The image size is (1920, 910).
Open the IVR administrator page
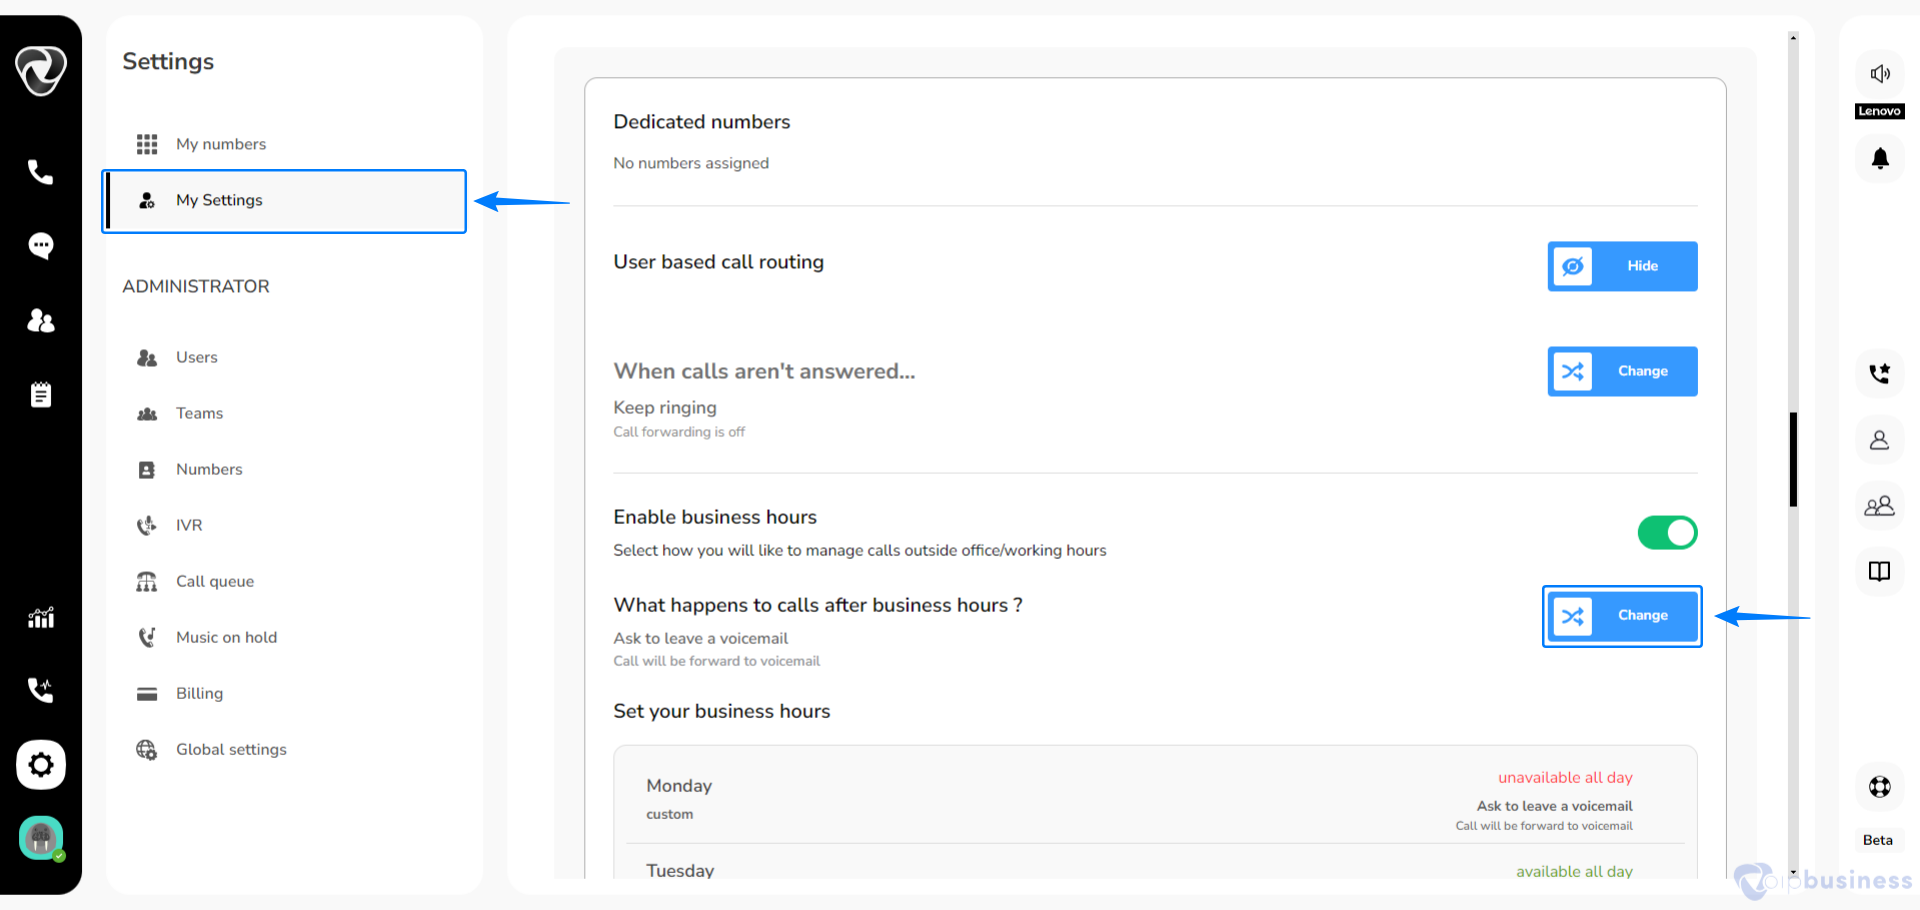(189, 525)
